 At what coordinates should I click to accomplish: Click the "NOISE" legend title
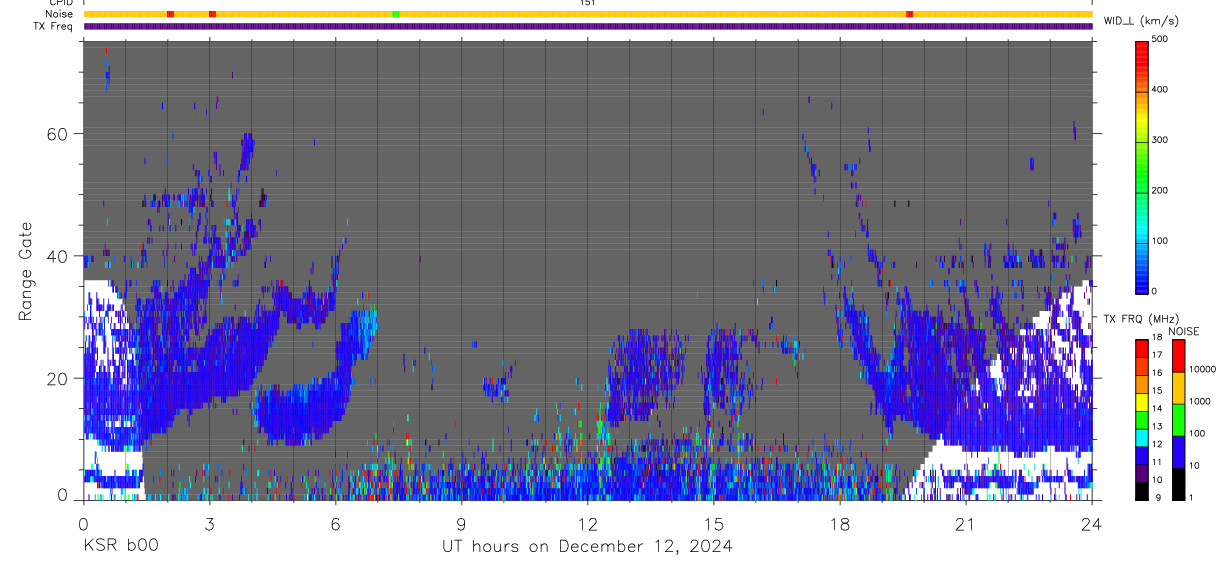click(x=1183, y=331)
